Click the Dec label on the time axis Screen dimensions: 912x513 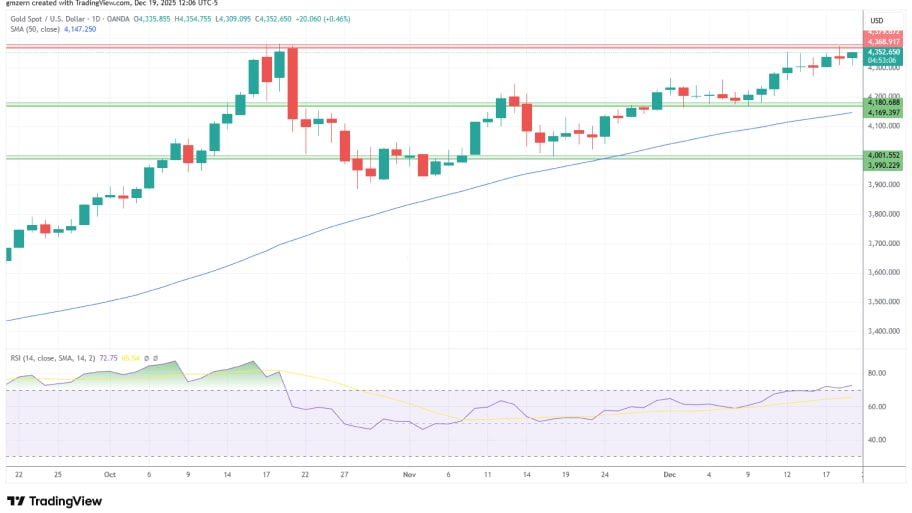pos(668,475)
